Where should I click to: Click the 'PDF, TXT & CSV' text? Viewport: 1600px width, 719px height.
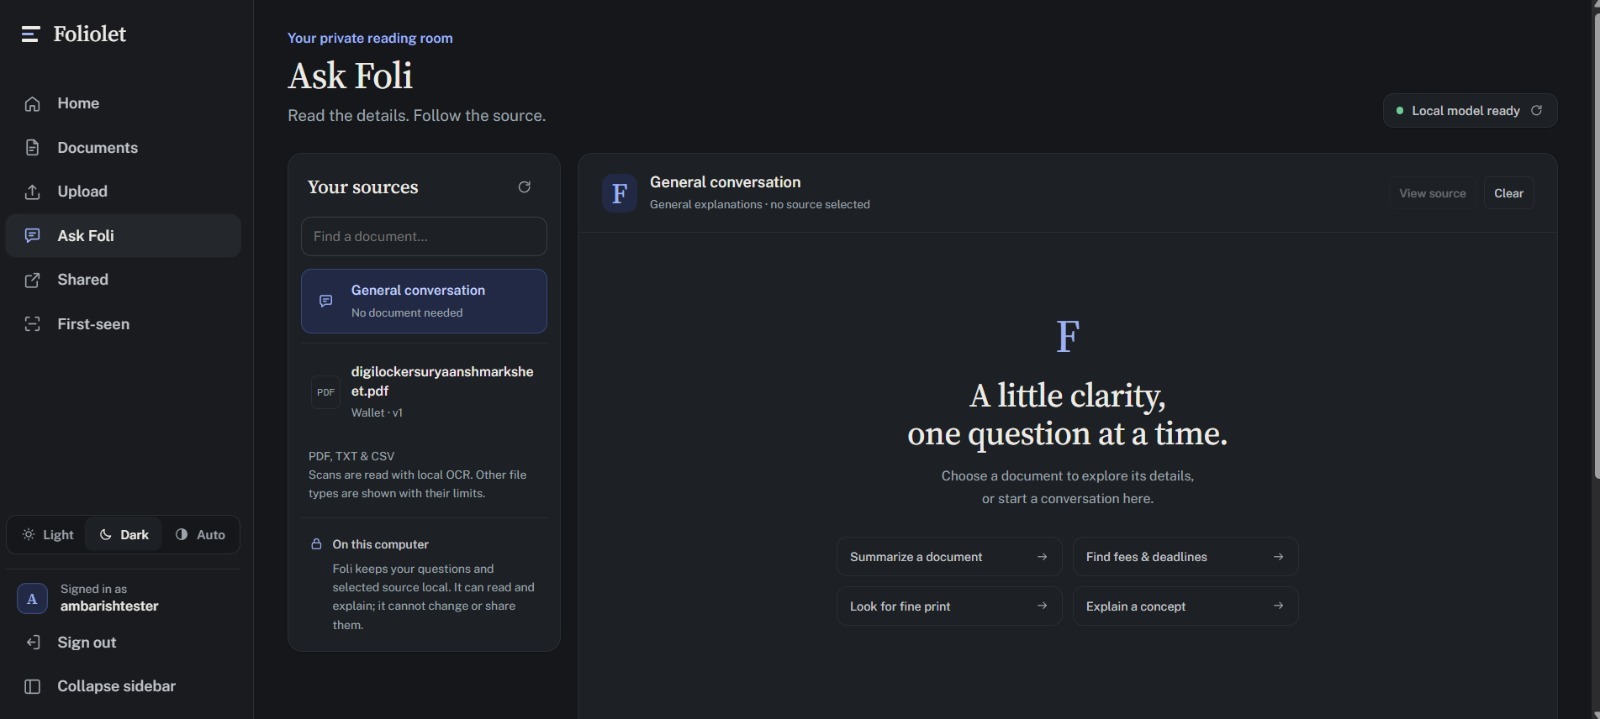point(351,456)
